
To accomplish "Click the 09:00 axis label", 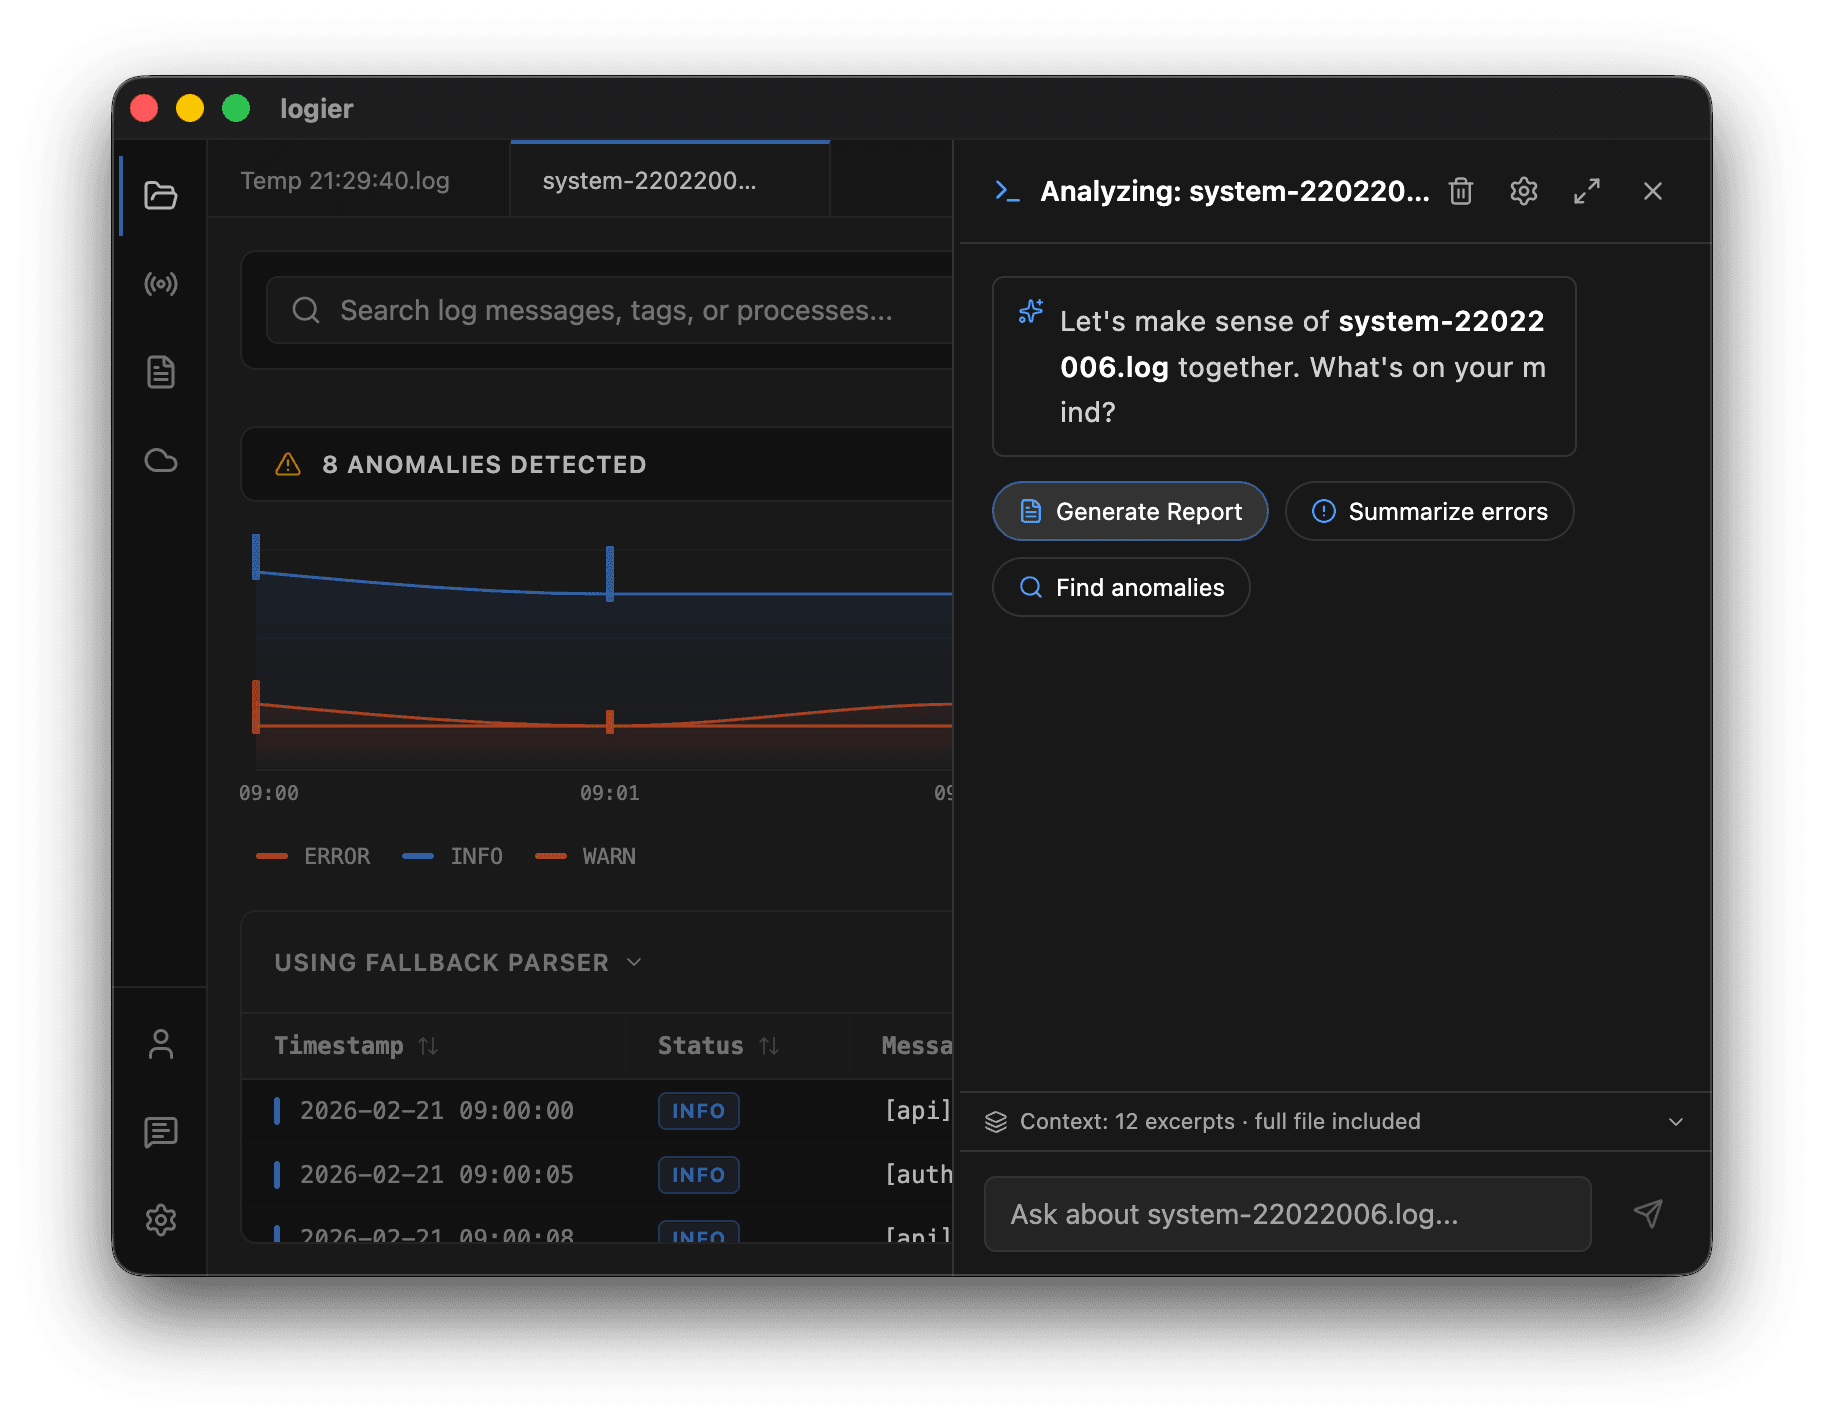I will pyautogui.click(x=268, y=793).
